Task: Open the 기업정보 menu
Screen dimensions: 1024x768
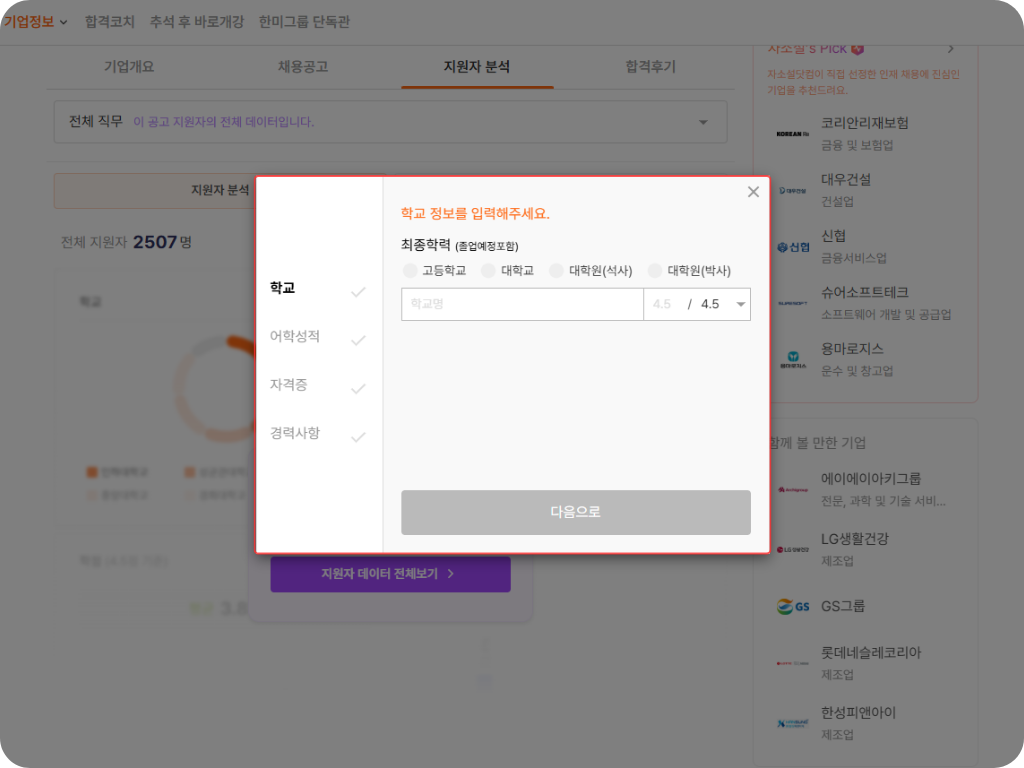Action: 33,20
